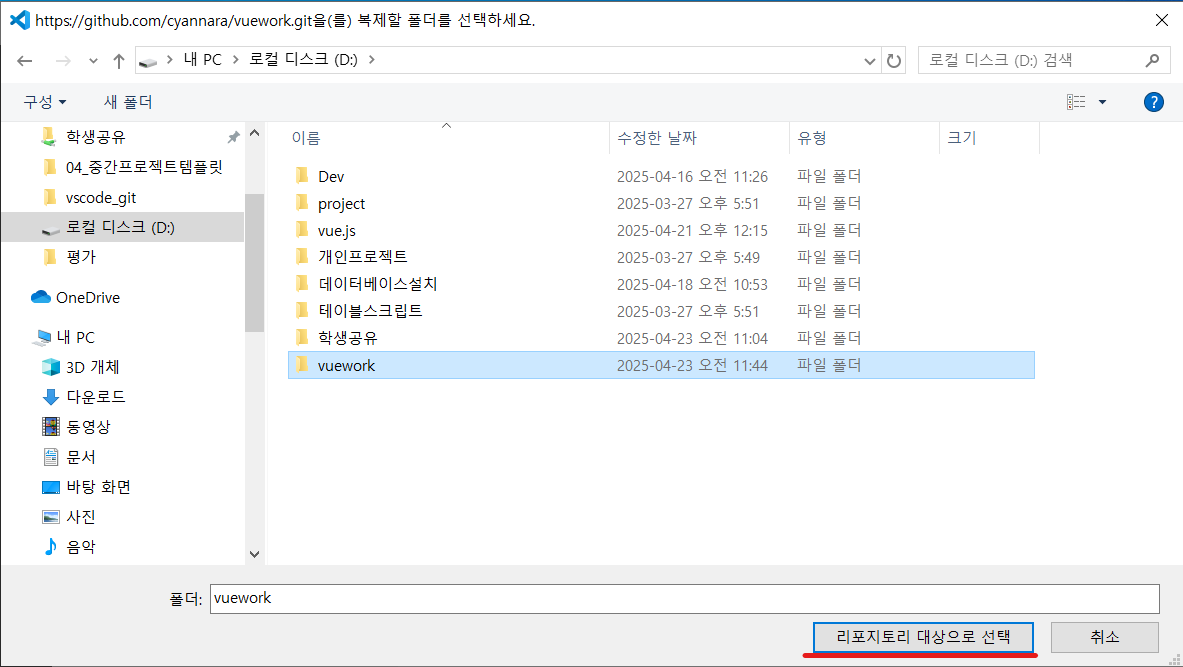Open the 3D 개체 folder
The height and width of the screenshot is (667, 1183).
(x=92, y=367)
